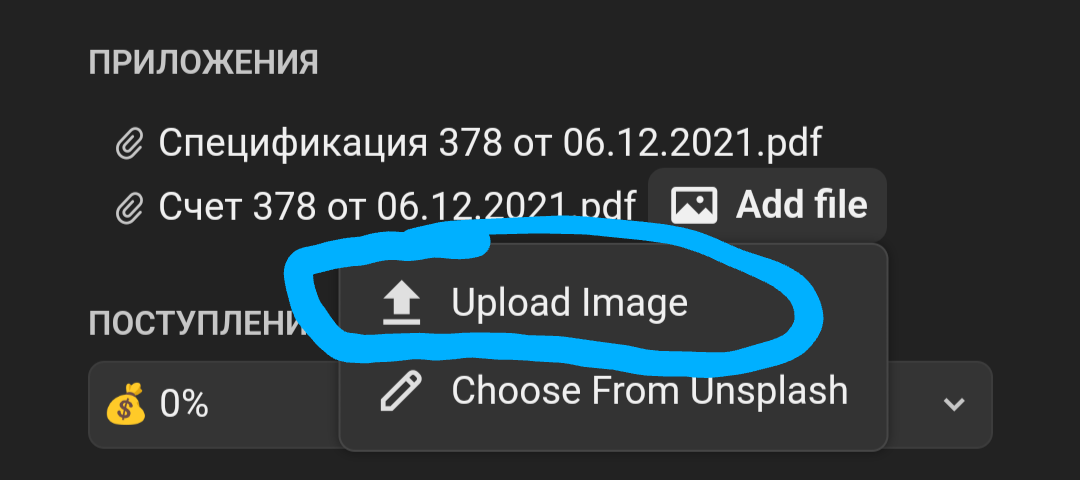Choose From Unsplash menu option
Image resolution: width=1080 pixels, height=480 pixels.
[x=613, y=390]
